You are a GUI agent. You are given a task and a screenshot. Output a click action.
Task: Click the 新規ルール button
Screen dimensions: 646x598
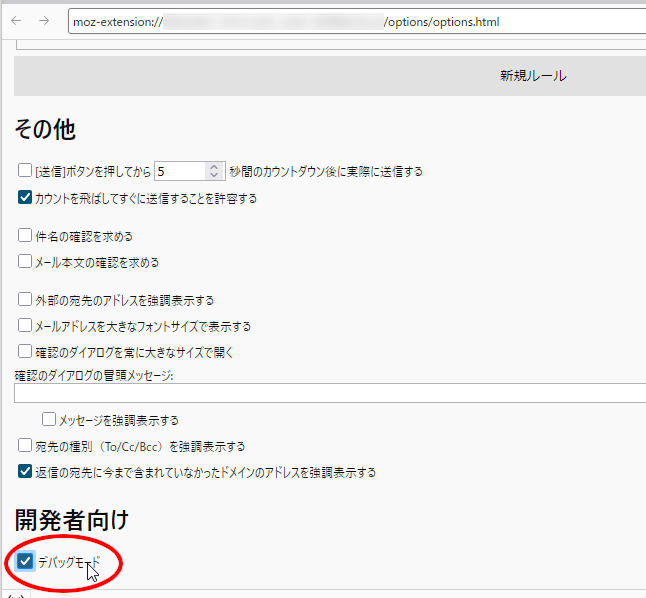pos(330,76)
